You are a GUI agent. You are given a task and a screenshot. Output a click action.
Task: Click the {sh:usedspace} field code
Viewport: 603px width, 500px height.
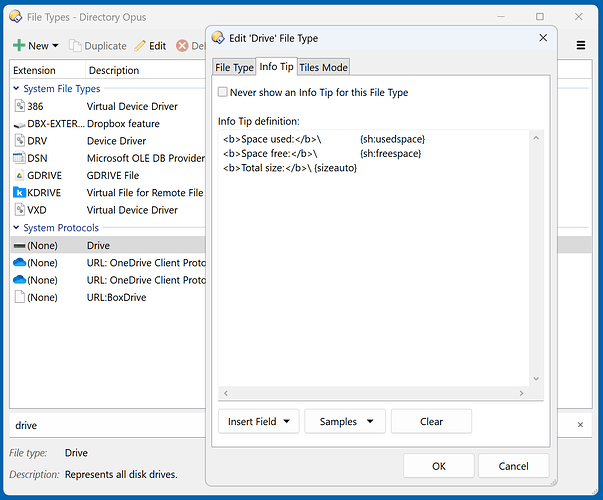click(x=393, y=139)
